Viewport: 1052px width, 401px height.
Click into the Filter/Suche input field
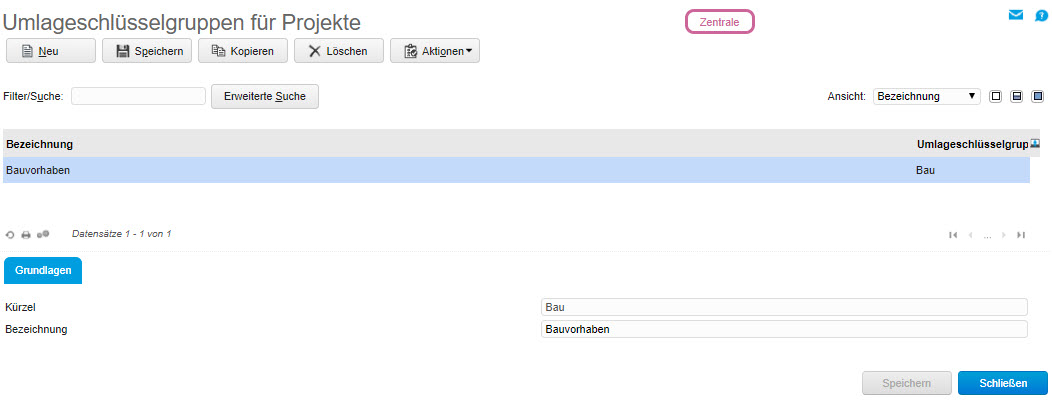138,96
